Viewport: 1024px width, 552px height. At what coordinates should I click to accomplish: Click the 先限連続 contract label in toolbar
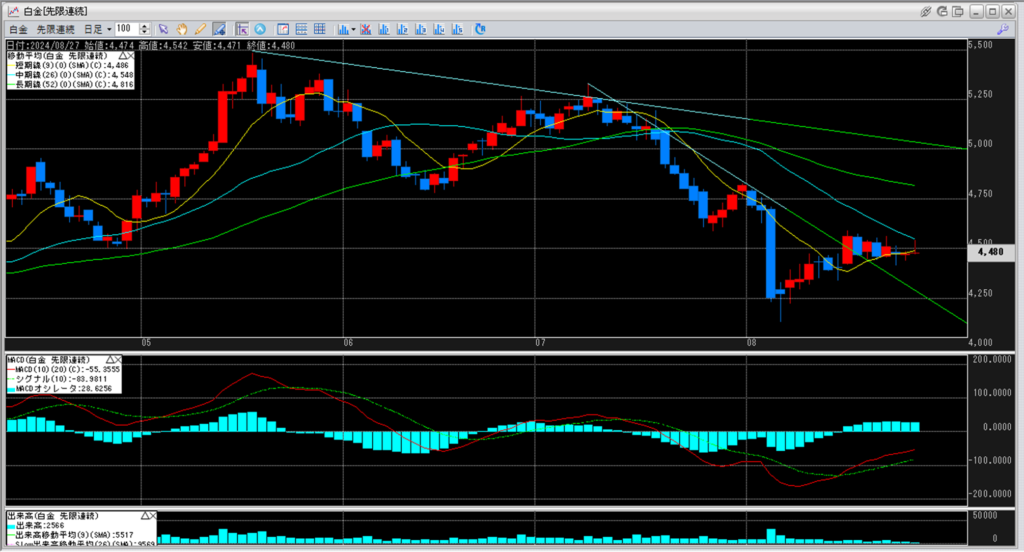56,29
